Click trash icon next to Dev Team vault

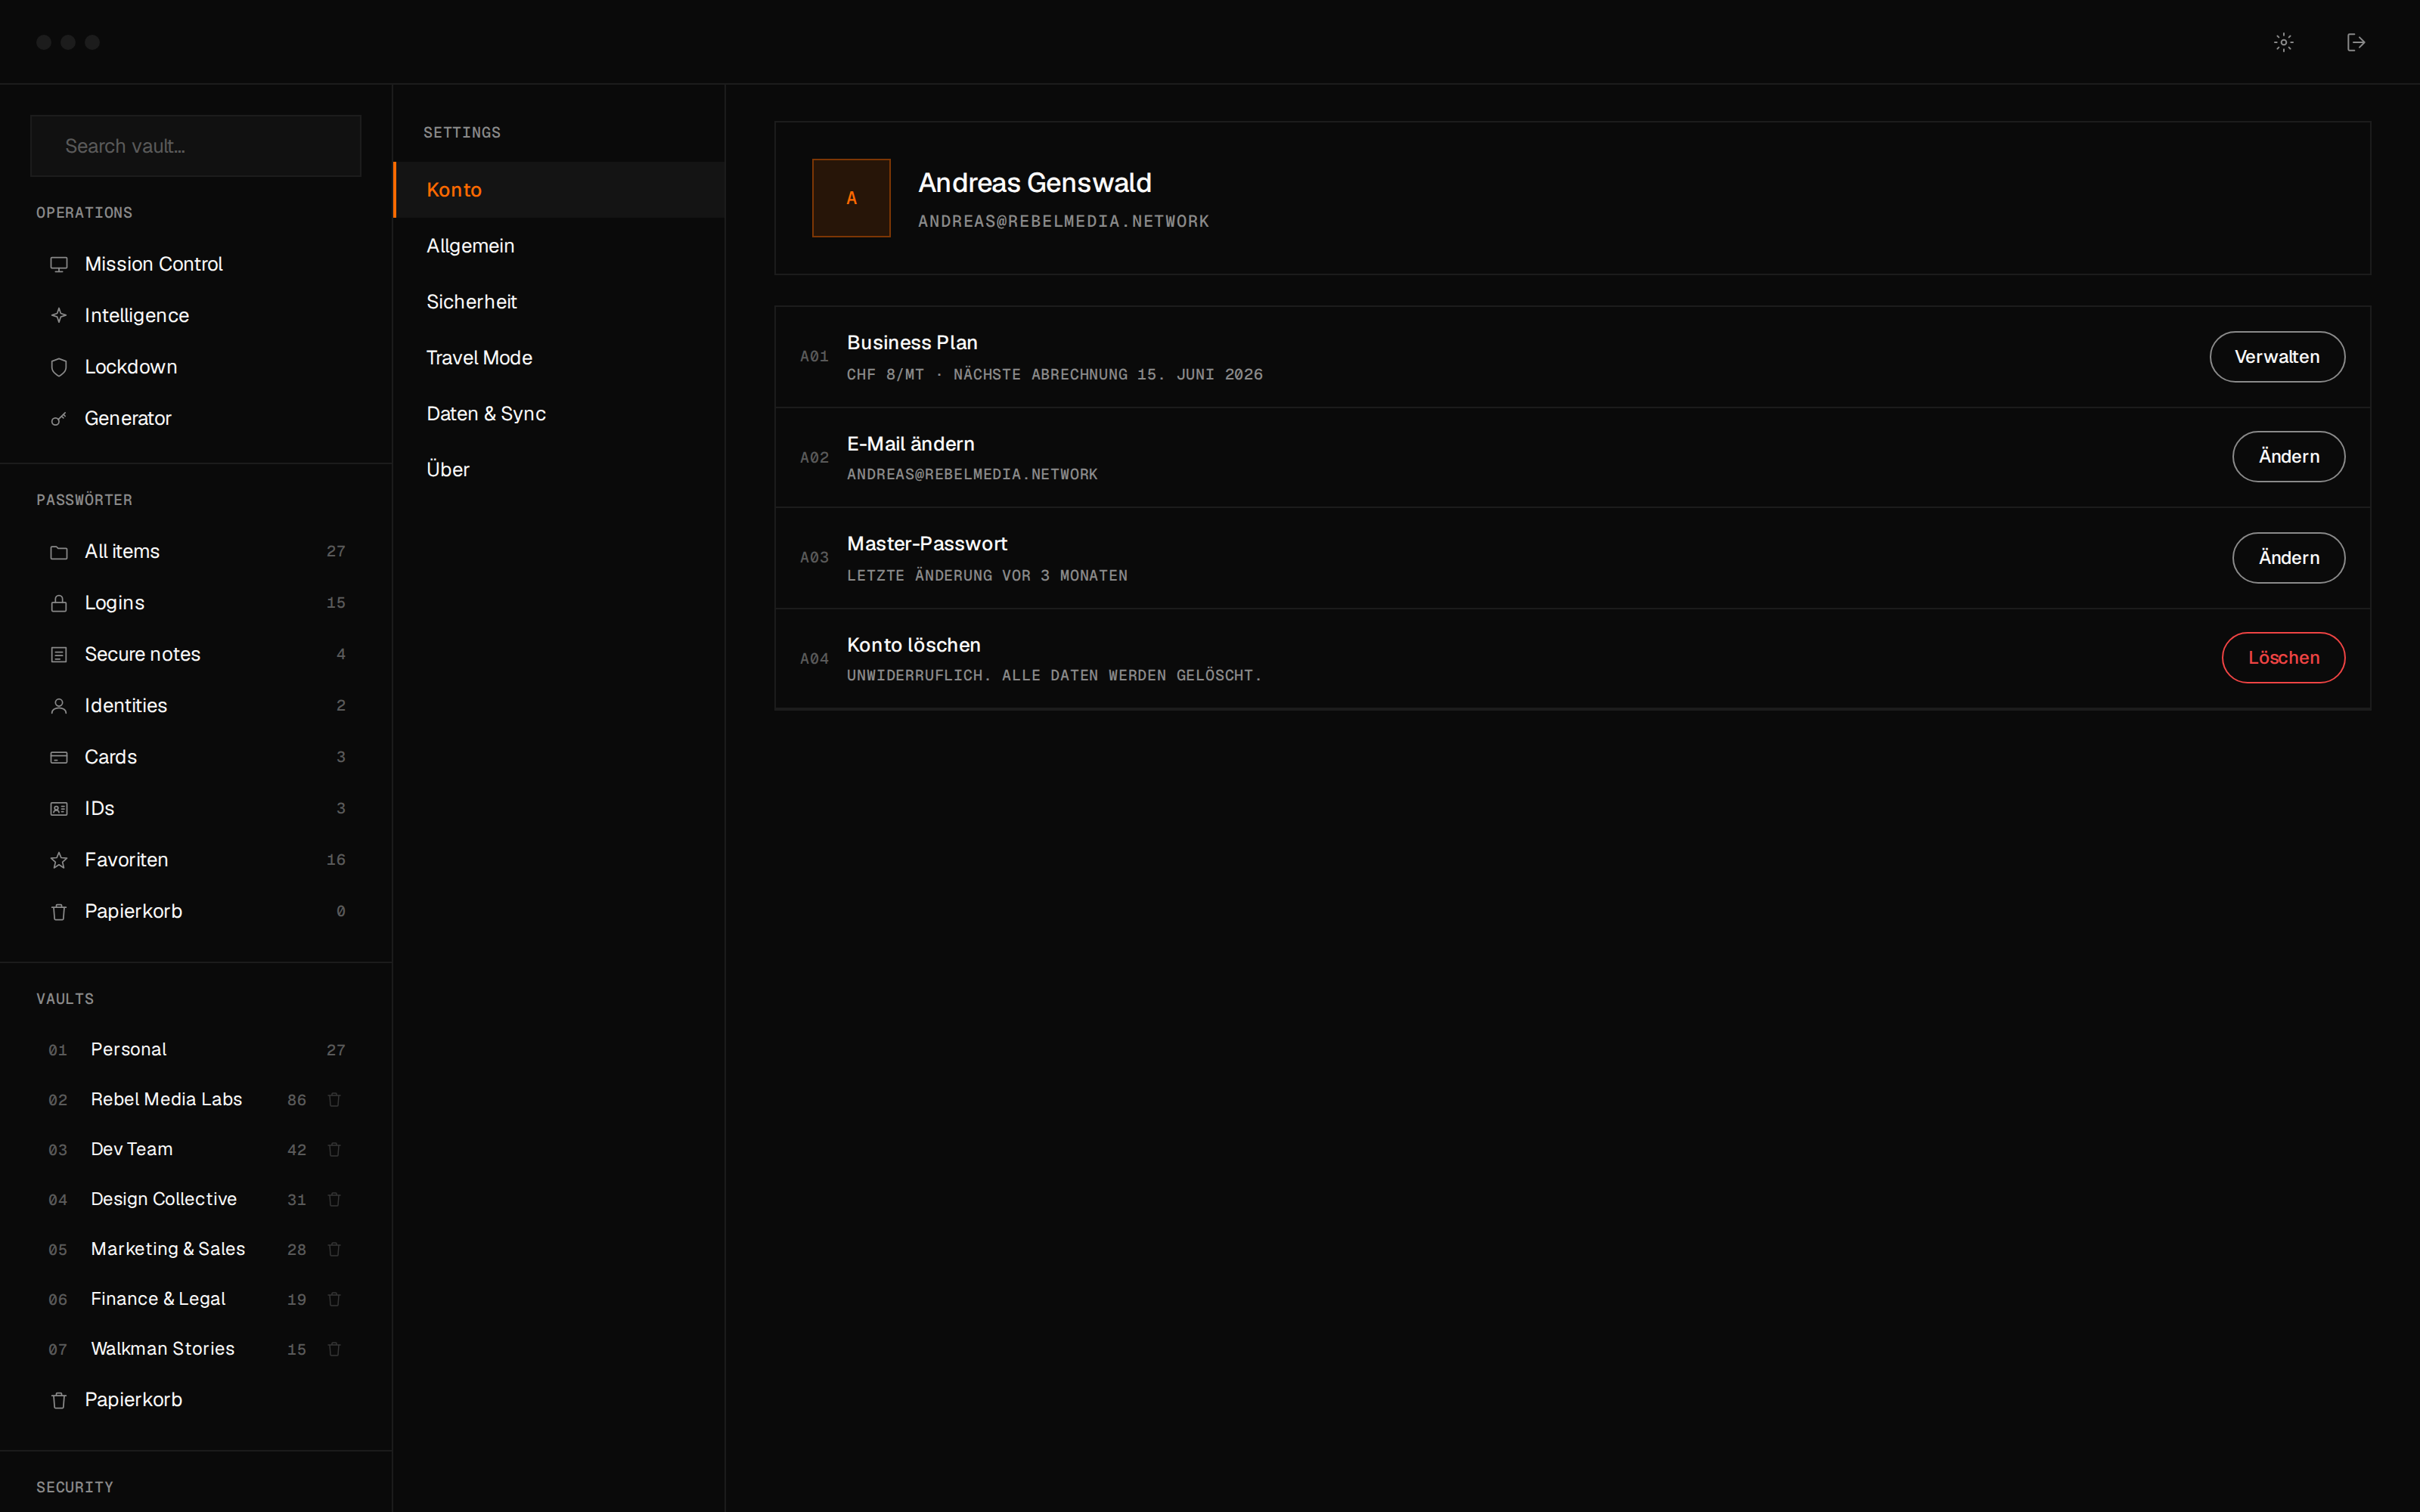click(x=334, y=1149)
